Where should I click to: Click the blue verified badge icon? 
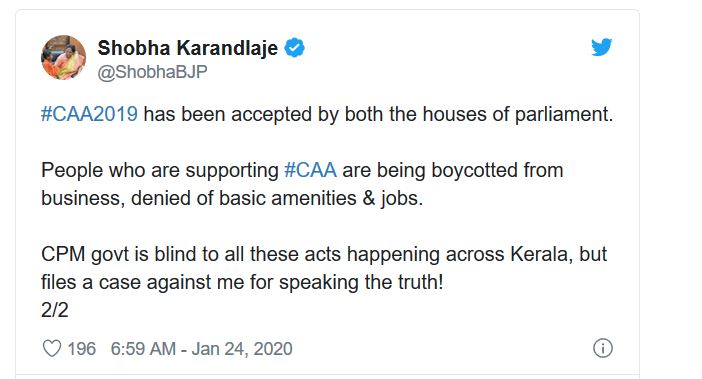pos(295,48)
